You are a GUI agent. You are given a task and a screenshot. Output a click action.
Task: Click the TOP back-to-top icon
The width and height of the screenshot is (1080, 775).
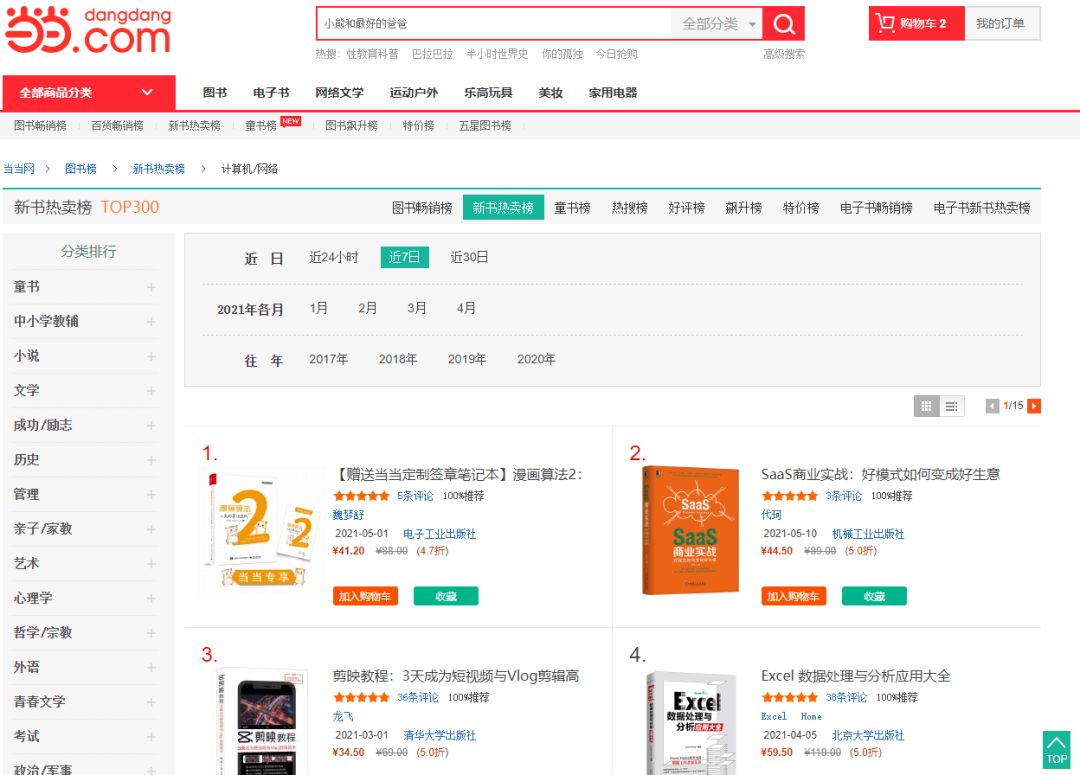pos(1056,750)
